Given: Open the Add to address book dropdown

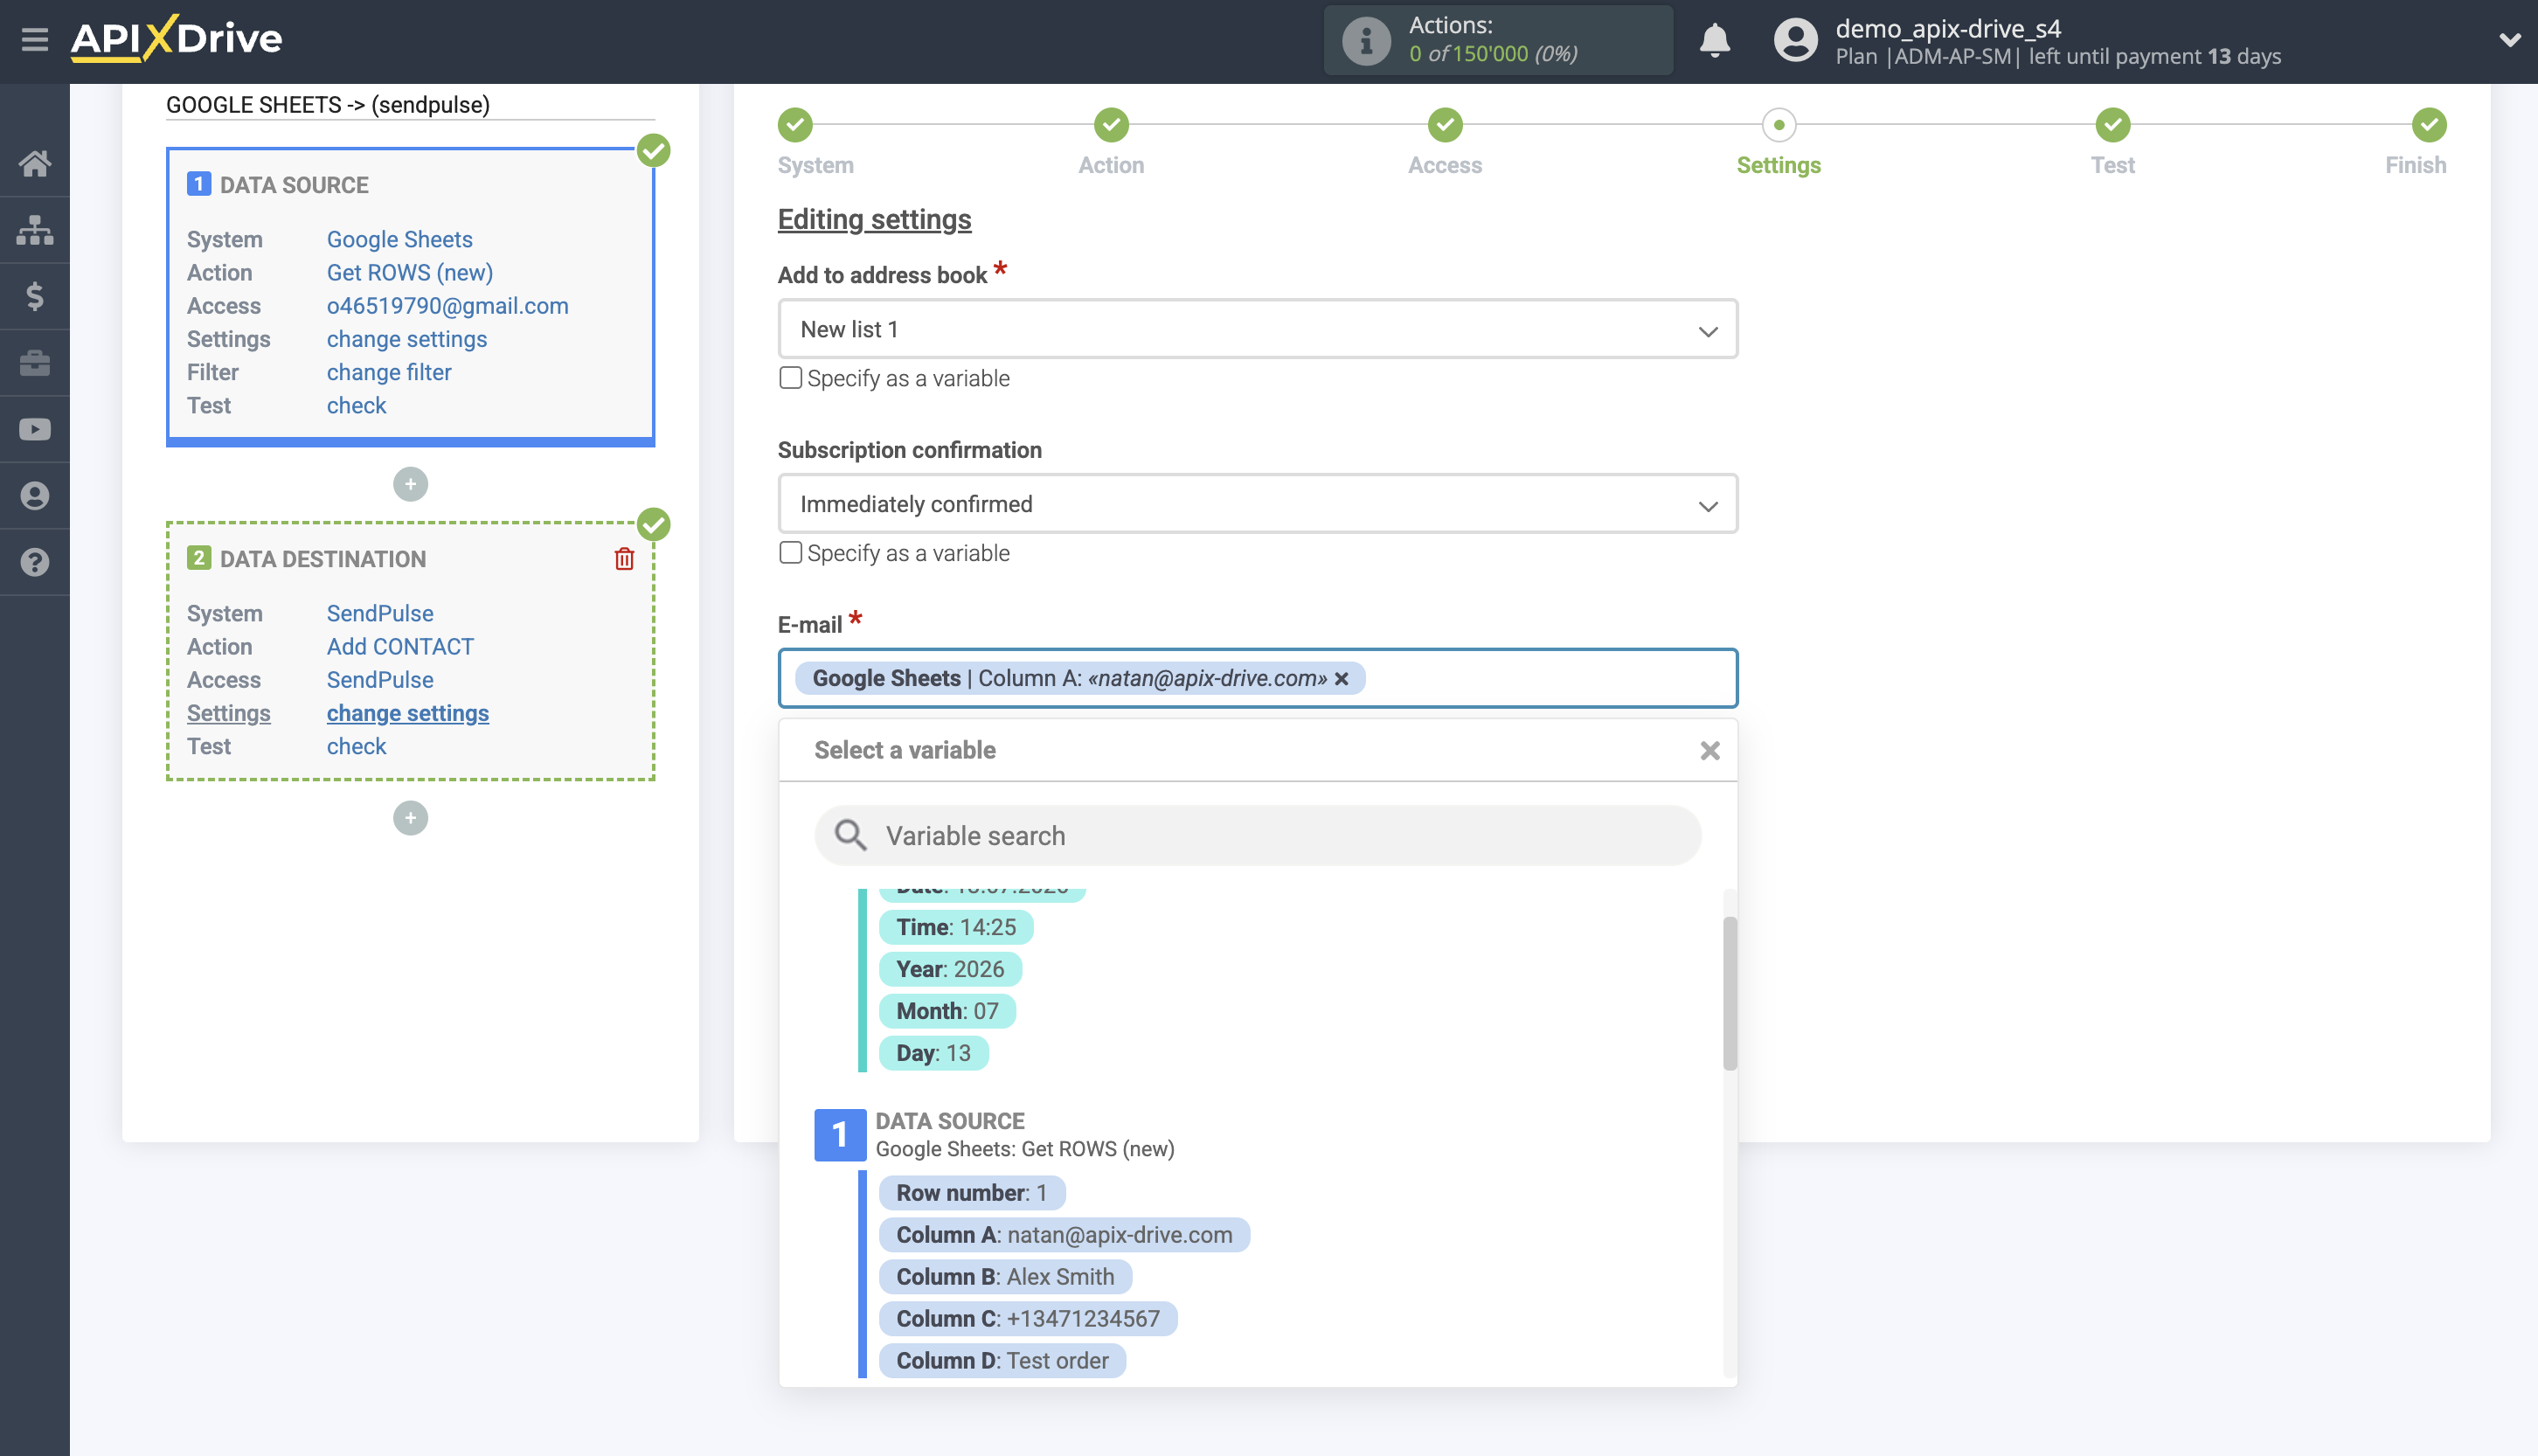Looking at the screenshot, I should pyautogui.click(x=1257, y=329).
